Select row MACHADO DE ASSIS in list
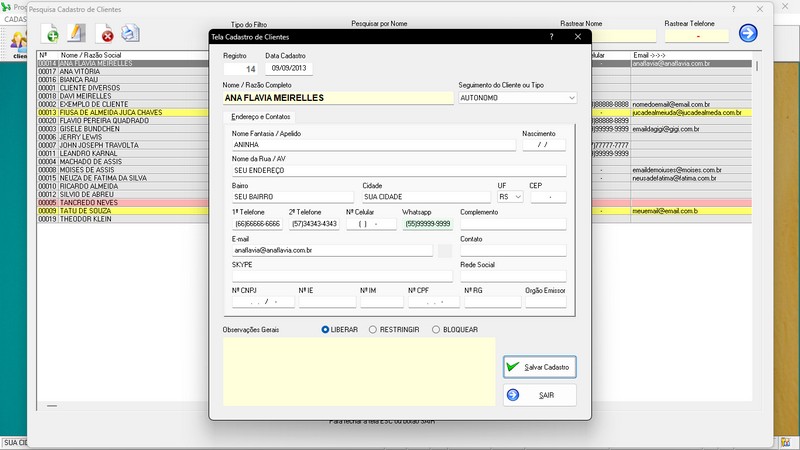Screen dimensions: 800x450 [x=122, y=162]
